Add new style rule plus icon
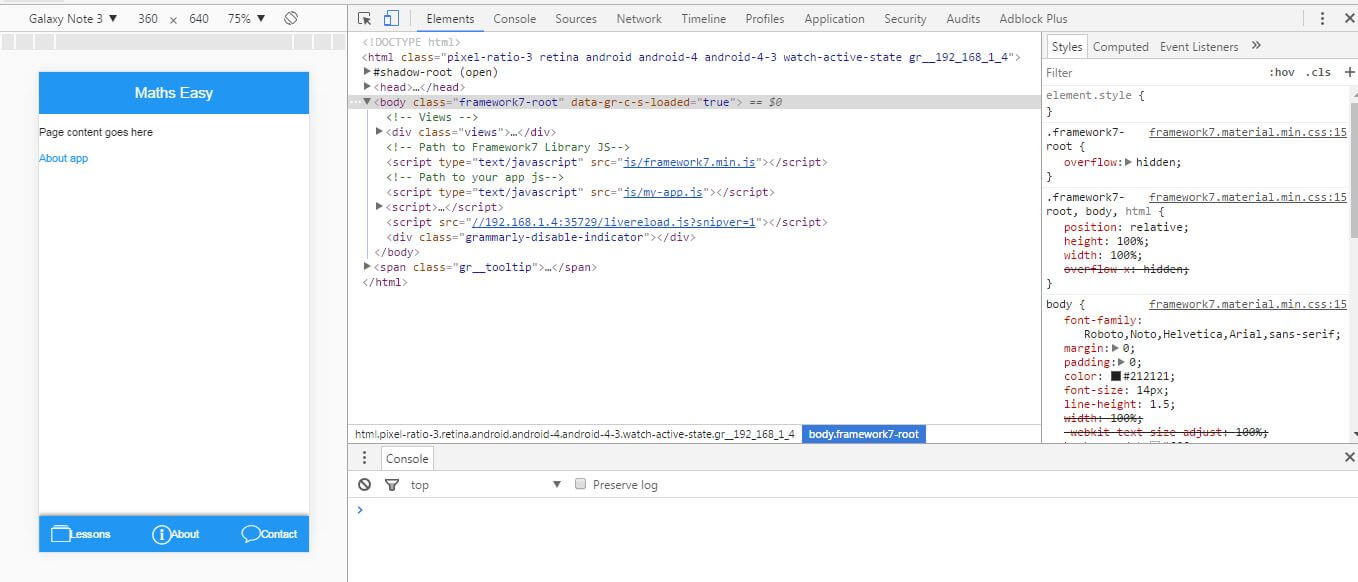 1349,72
